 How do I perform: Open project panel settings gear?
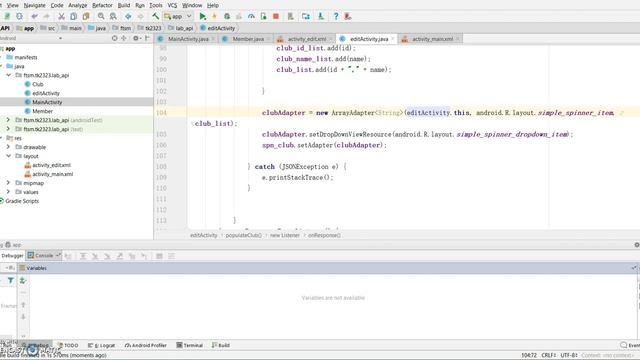[136, 38]
